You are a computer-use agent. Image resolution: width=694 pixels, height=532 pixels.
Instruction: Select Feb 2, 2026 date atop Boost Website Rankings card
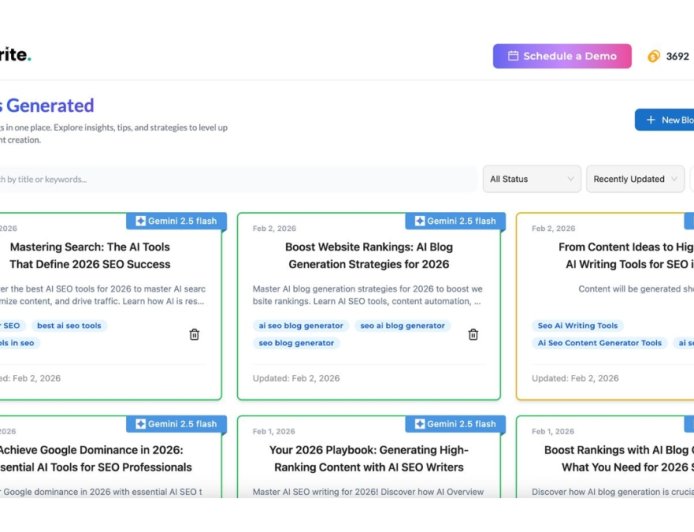tap(274, 228)
